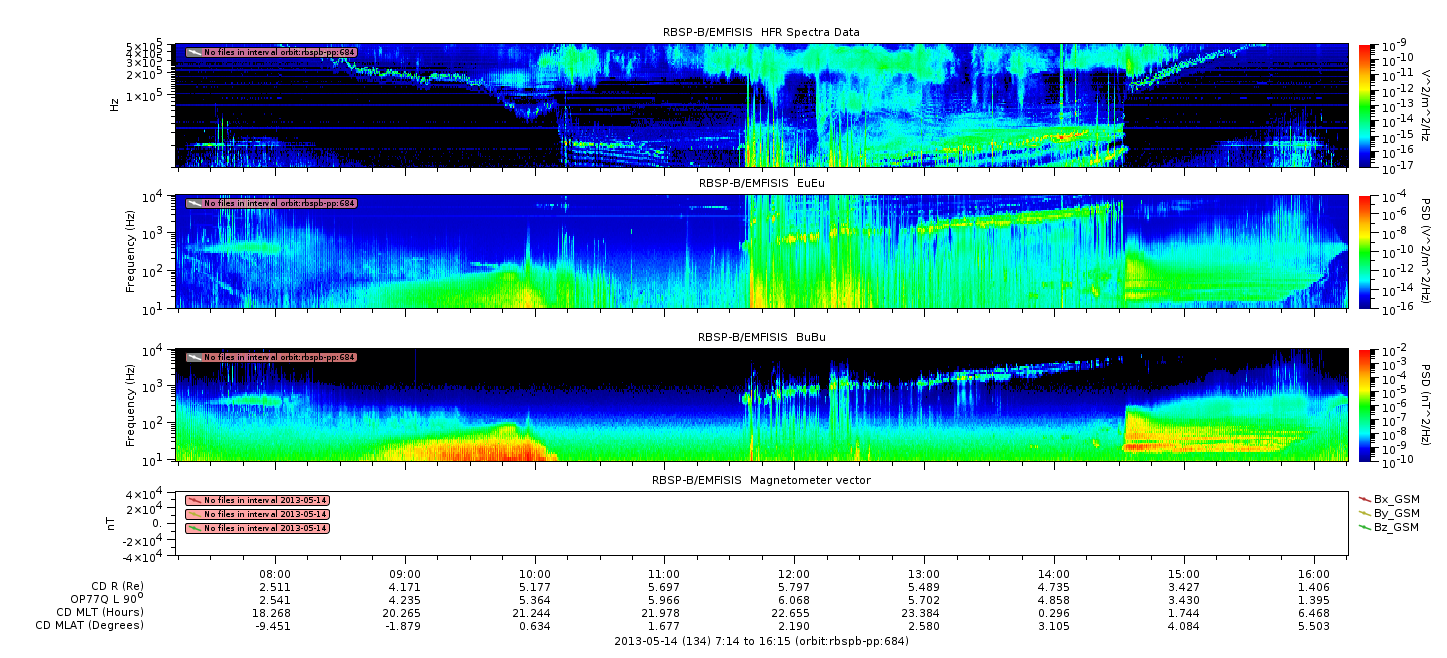Viewport: 1447px width, 658px height.
Task: Click the warning icon in the EuEu panel
Action: (x=194, y=203)
